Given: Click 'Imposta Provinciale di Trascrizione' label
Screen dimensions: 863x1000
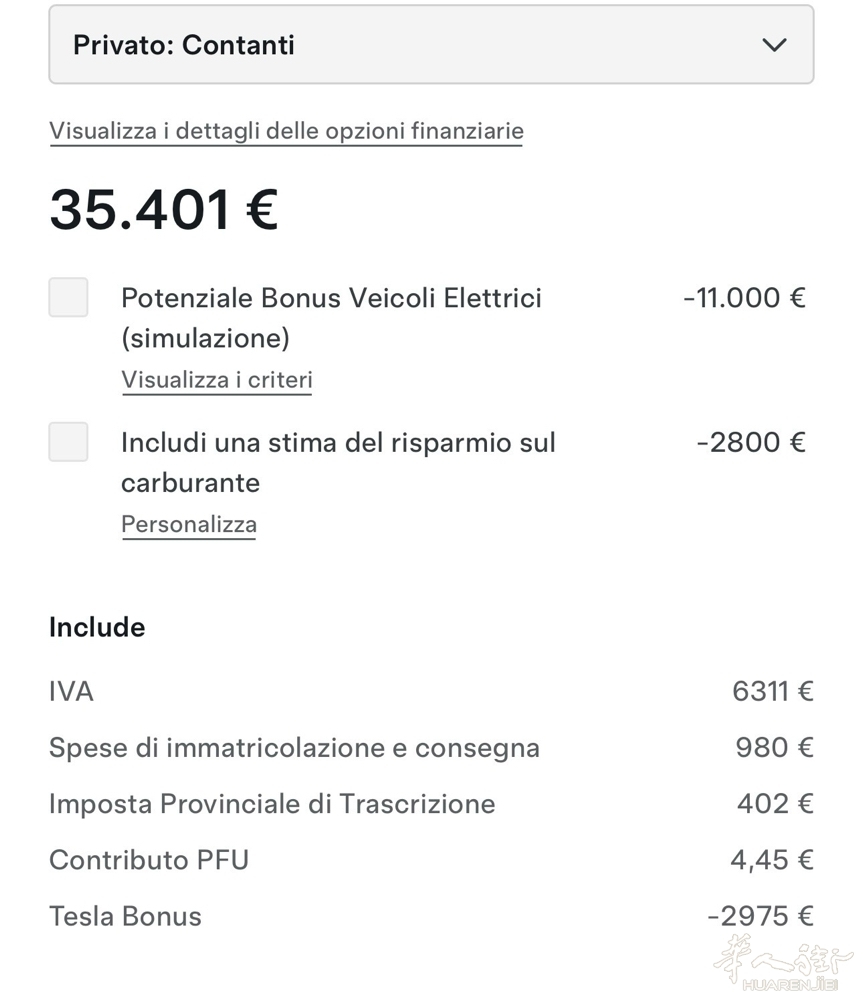Looking at the screenshot, I should coord(272,804).
